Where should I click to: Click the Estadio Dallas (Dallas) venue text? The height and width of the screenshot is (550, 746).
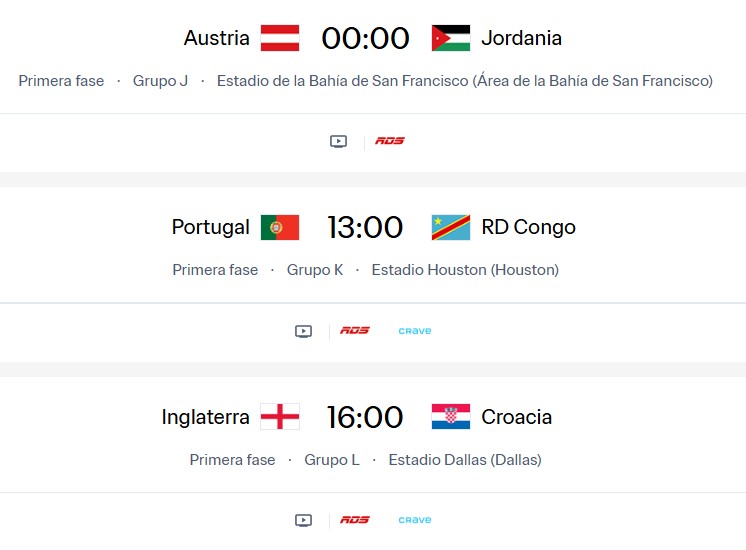[x=465, y=460]
